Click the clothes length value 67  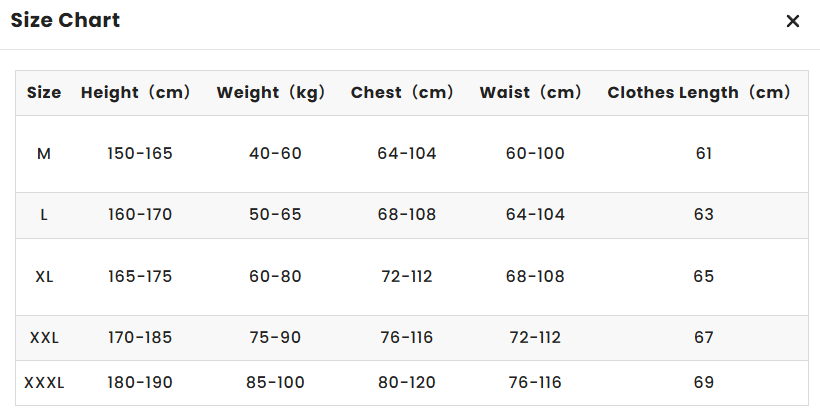pos(703,338)
